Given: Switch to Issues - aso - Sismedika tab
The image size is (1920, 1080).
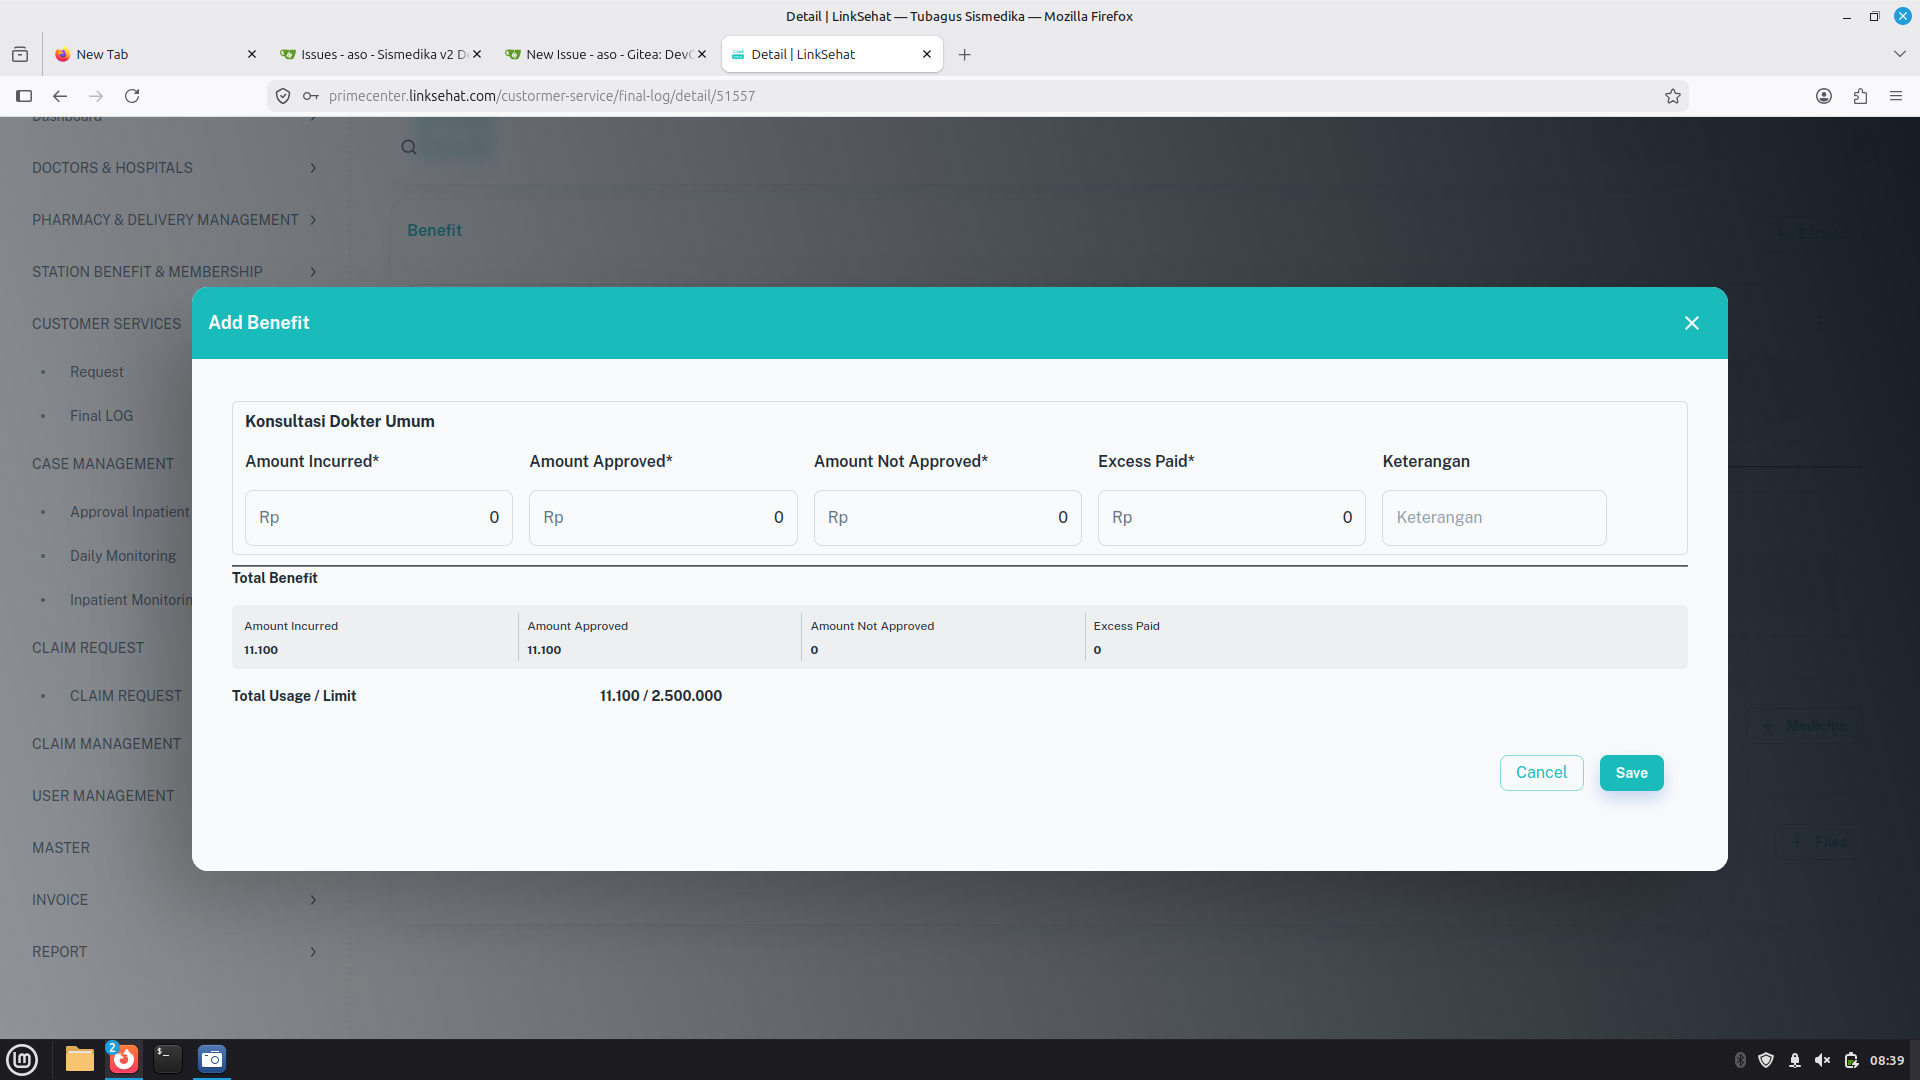Looking at the screenshot, I should click(x=383, y=55).
